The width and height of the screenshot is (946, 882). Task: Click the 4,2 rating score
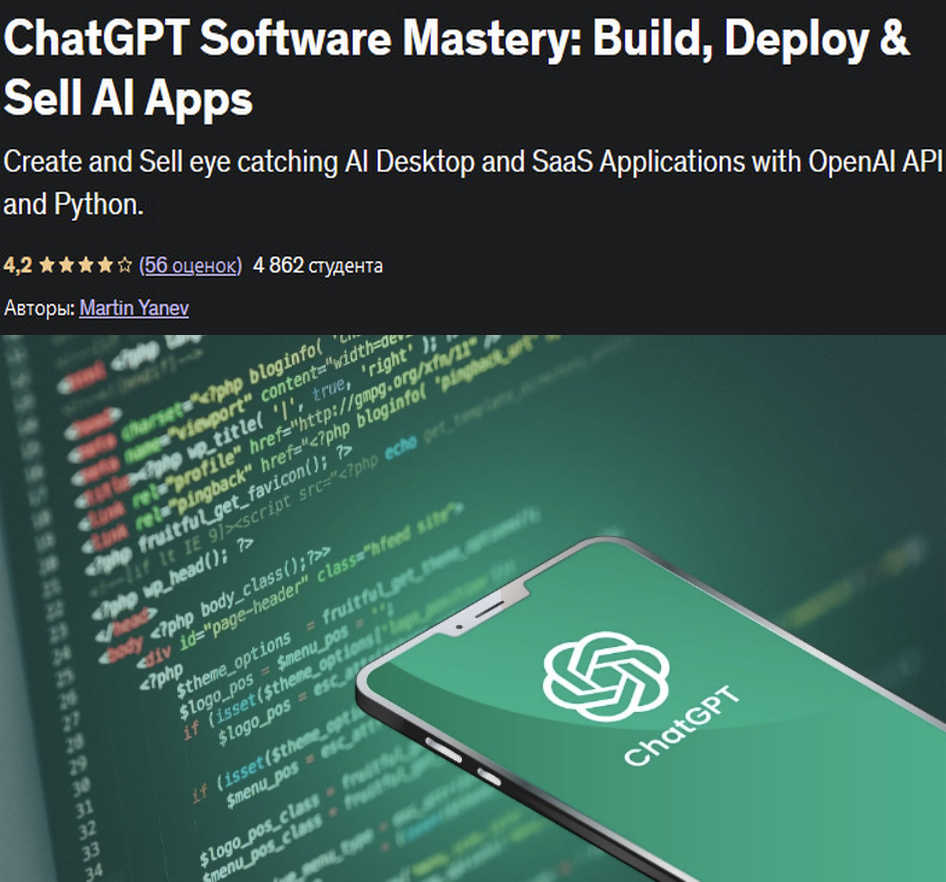coord(17,266)
